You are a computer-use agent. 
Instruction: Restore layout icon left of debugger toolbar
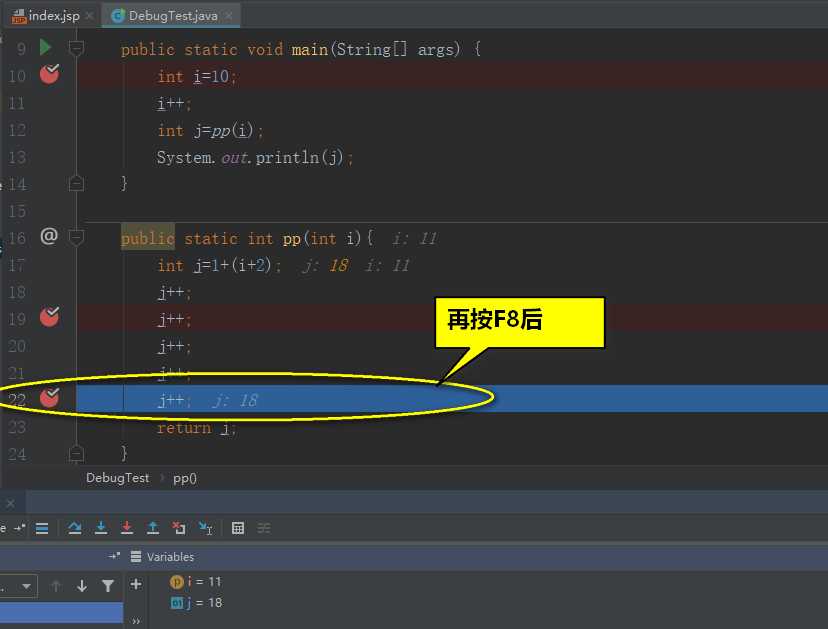[x=20, y=528]
